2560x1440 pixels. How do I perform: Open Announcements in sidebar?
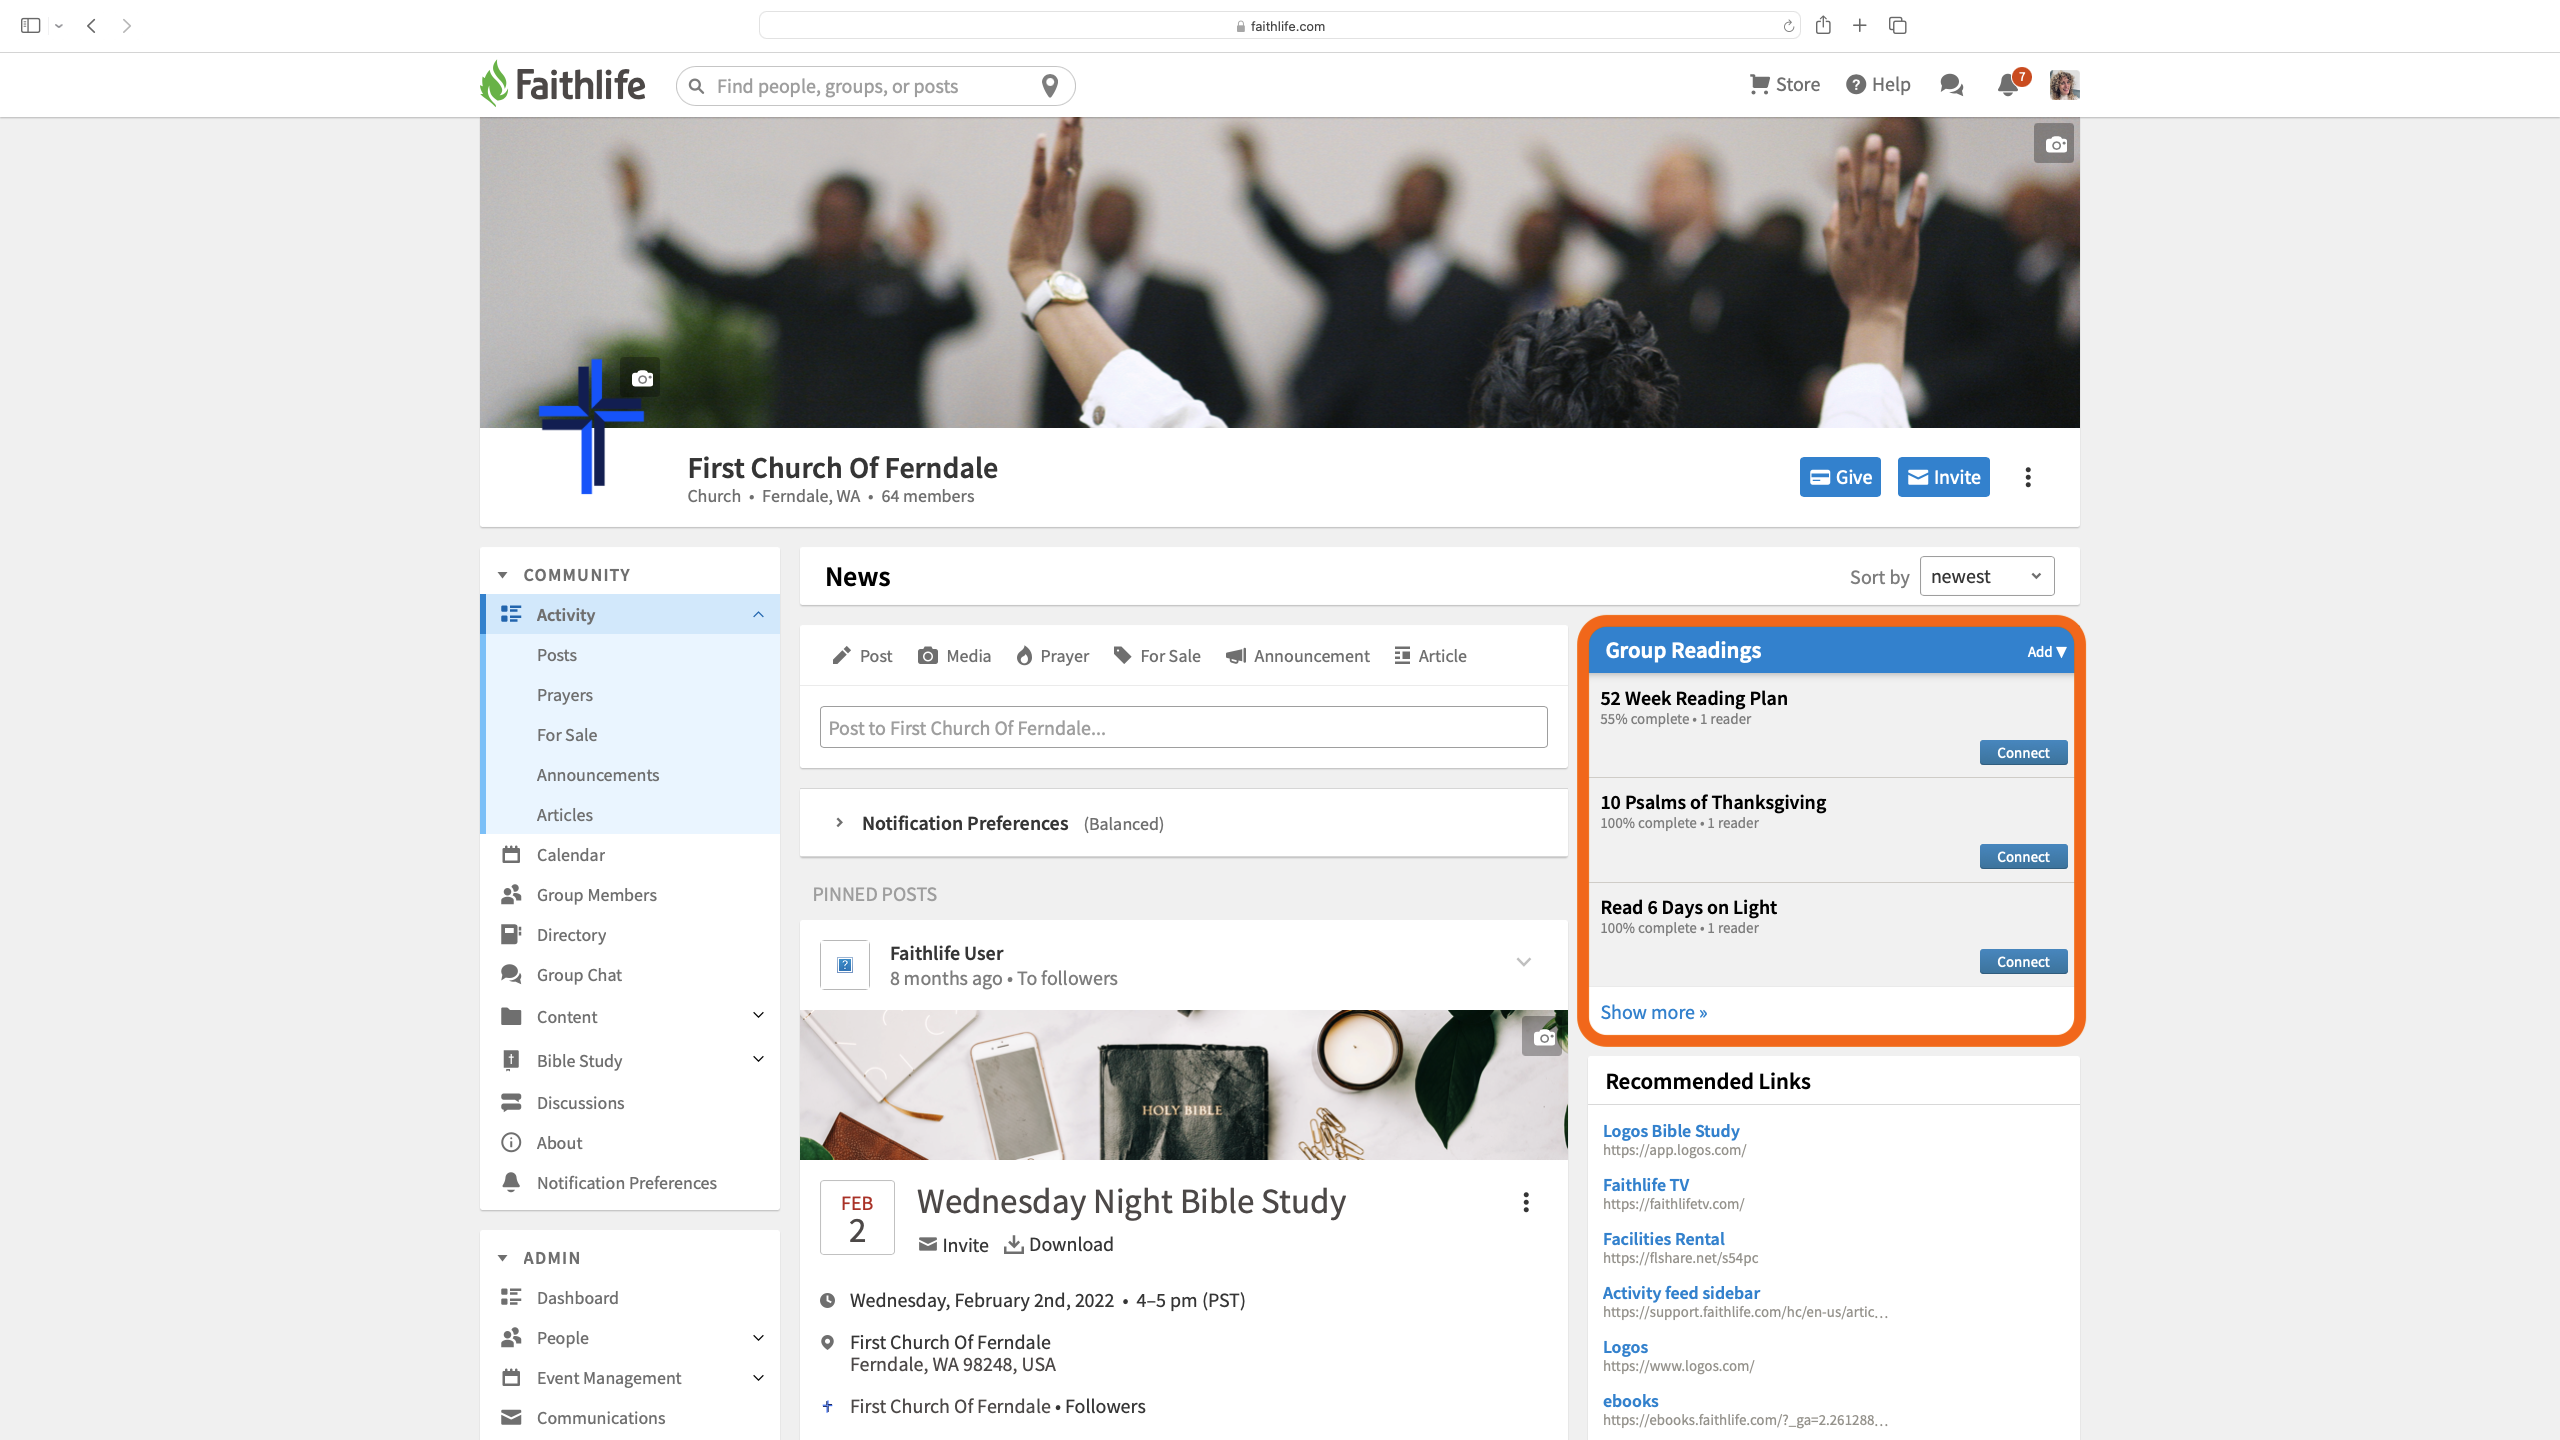pos(598,775)
